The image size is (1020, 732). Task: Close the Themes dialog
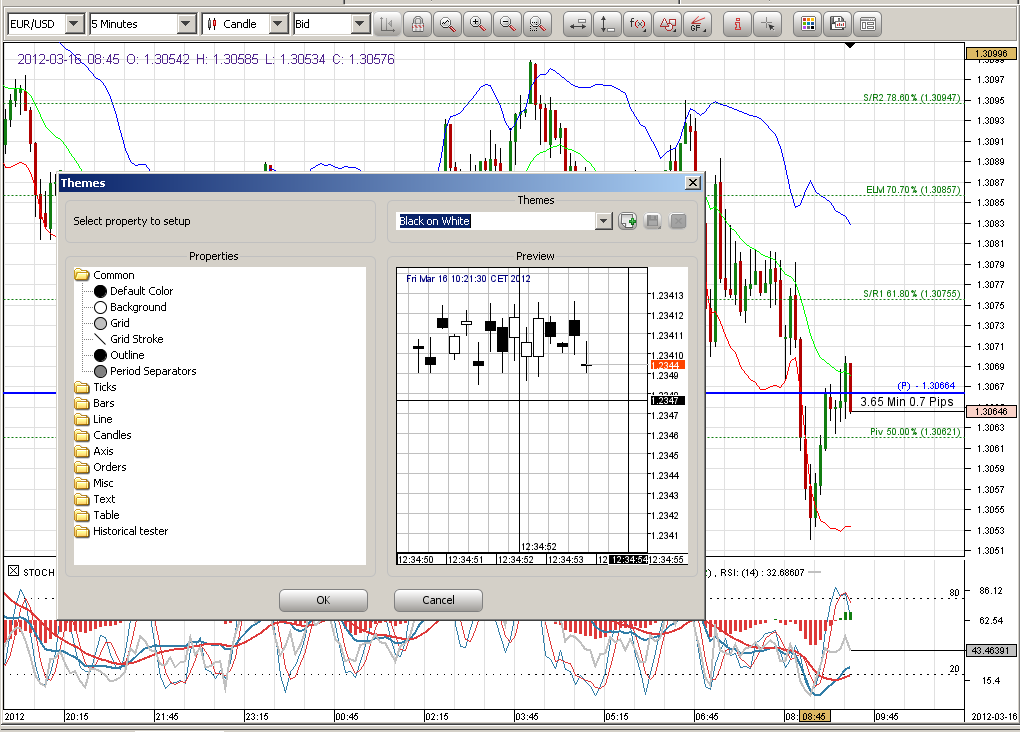tap(693, 183)
